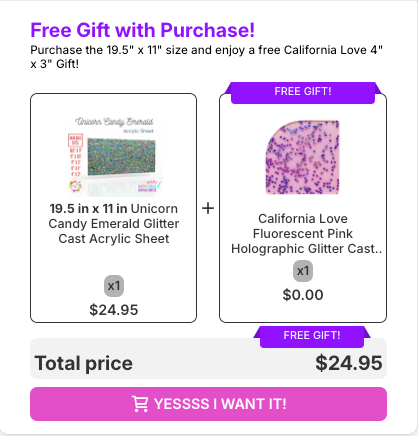Select the x1 quantity badge under Unicorn Candy

click(114, 286)
